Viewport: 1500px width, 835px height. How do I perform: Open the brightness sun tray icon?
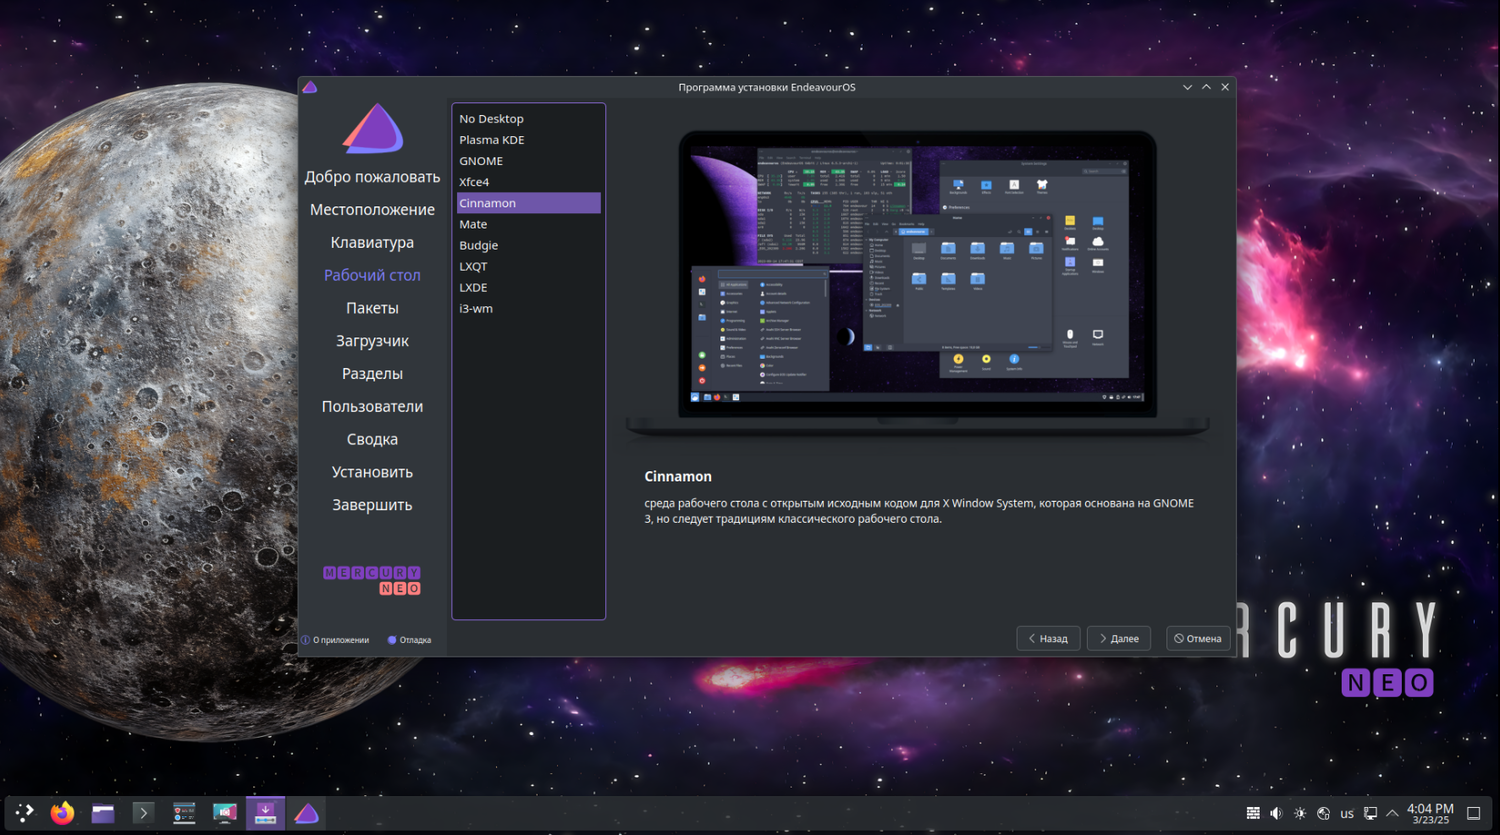click(x=1300, y=814)
